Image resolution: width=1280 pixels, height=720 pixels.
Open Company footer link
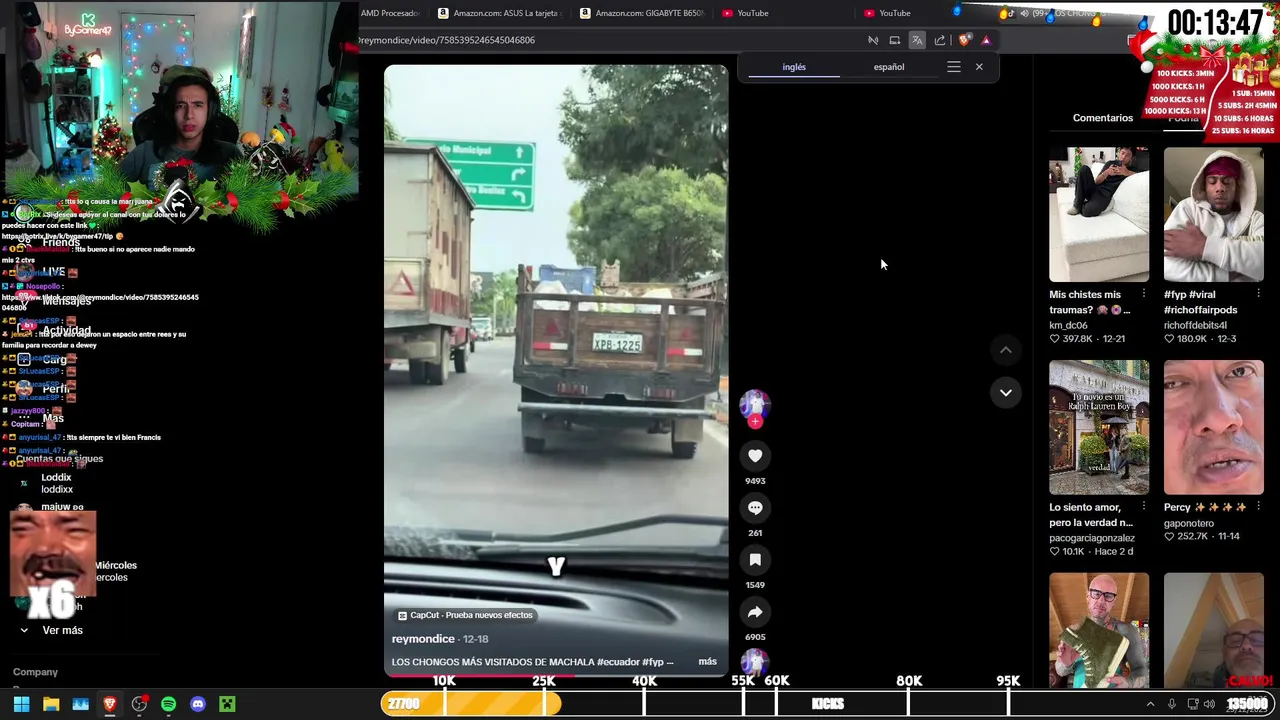(x=35, y=672)
